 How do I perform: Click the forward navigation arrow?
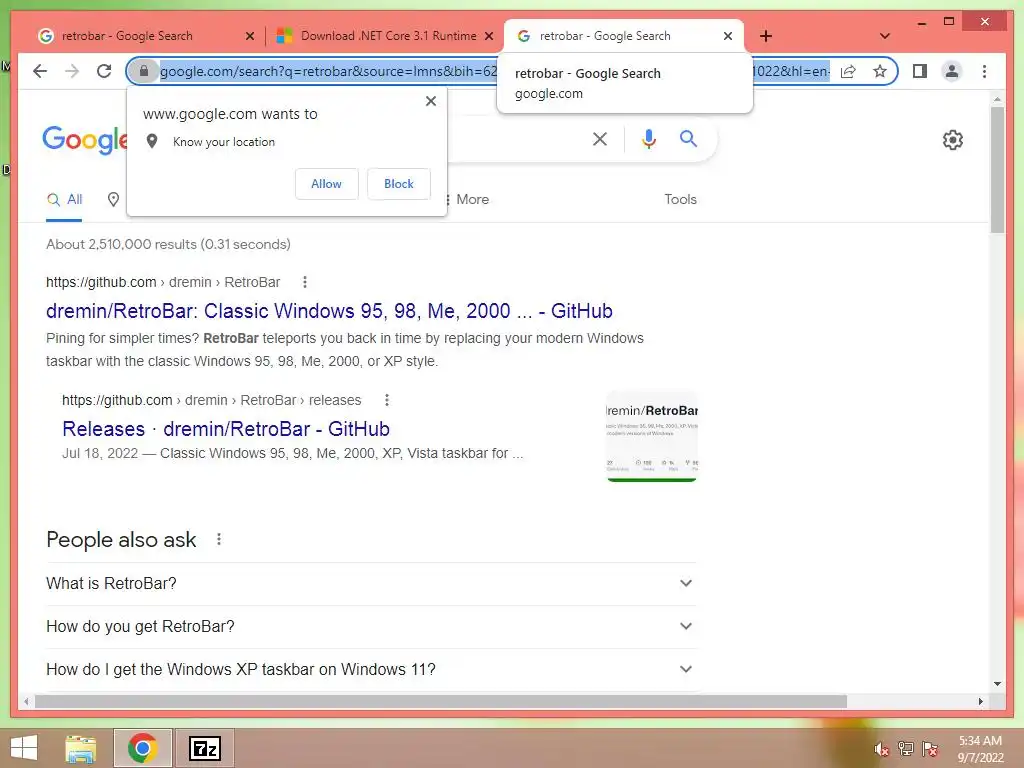coord(72,71)
